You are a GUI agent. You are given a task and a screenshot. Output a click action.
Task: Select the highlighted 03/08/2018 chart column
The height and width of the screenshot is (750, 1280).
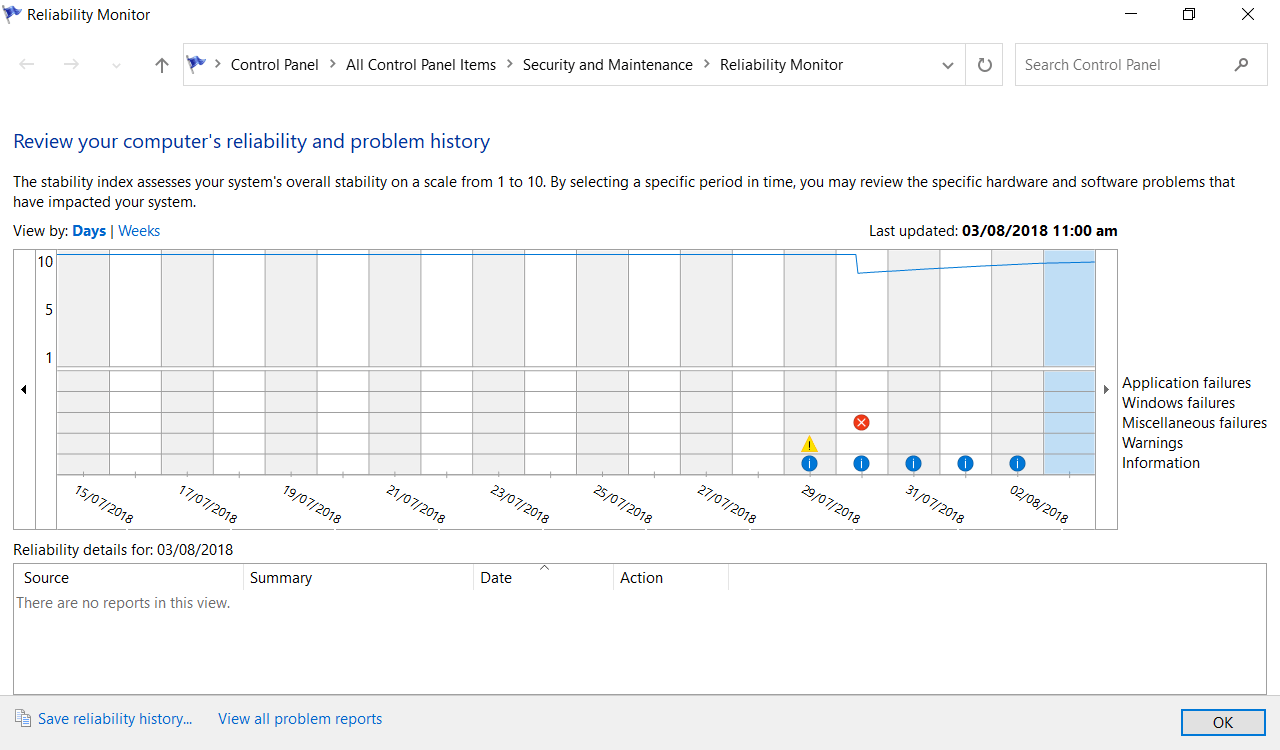[1069, 362]
